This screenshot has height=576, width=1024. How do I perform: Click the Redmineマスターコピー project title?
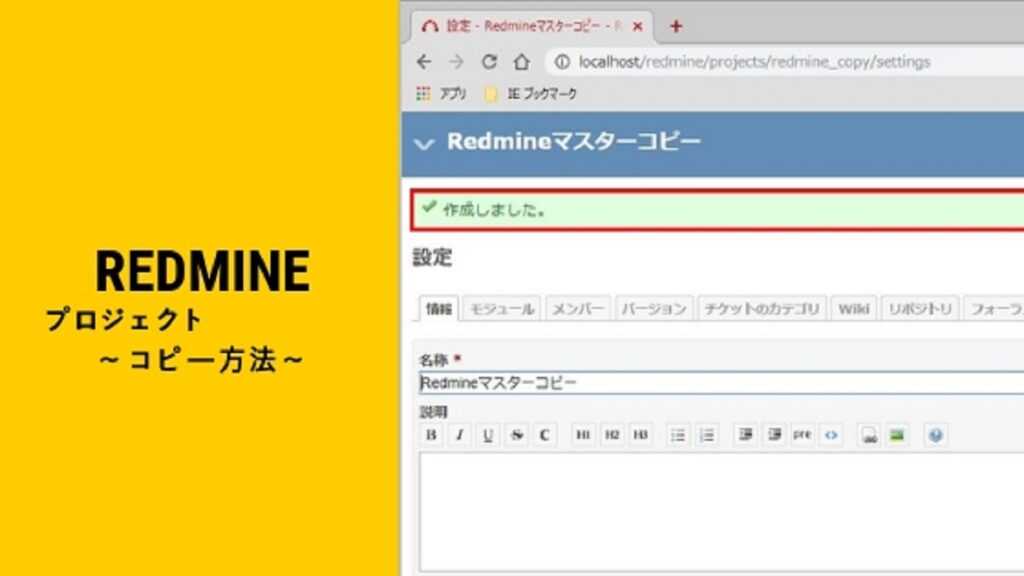click(573, 142)
